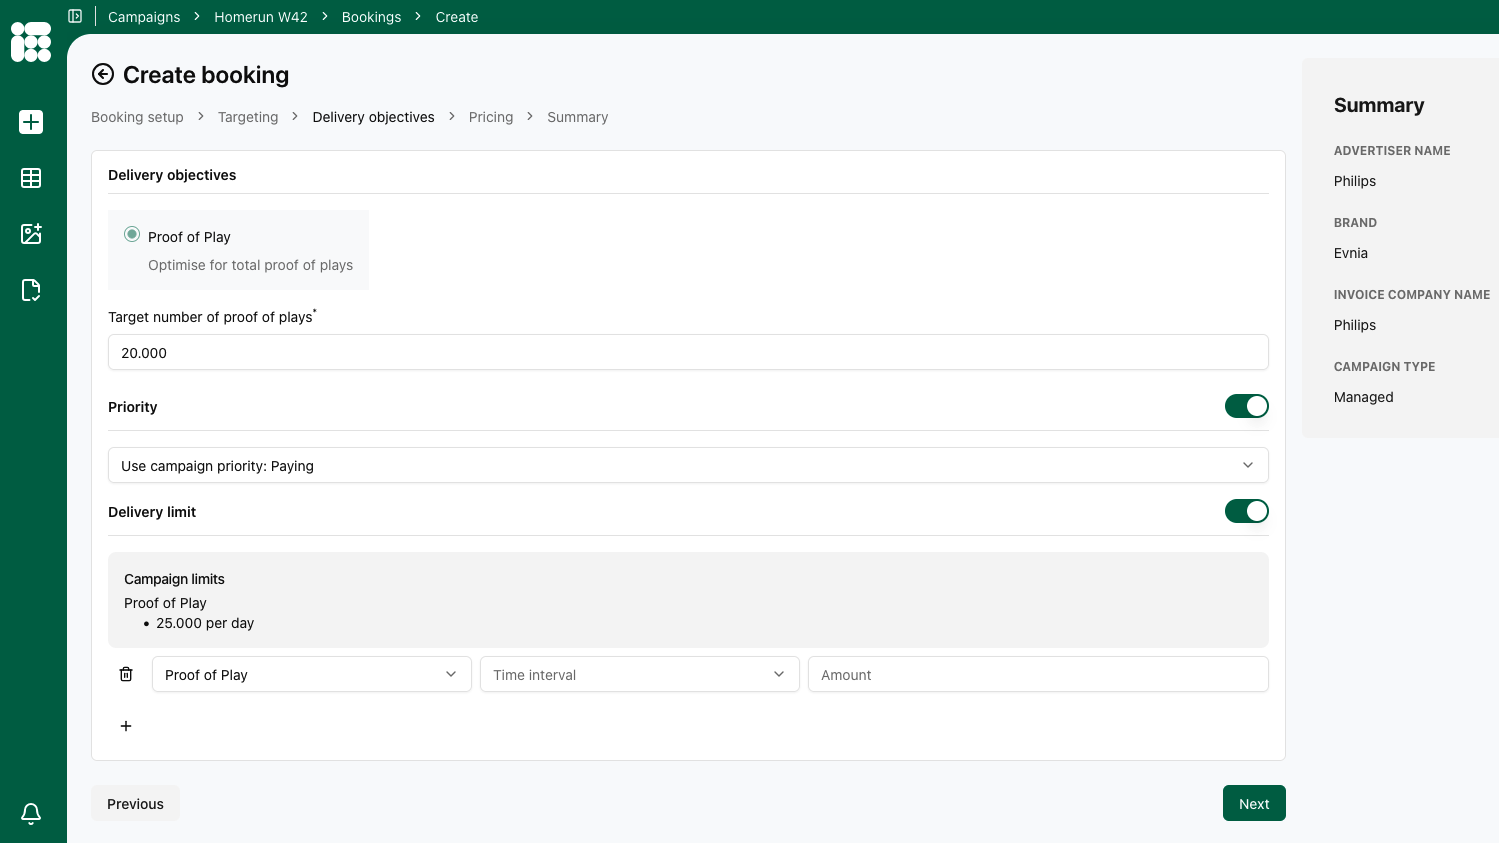1499x843 pixels.
Task: Add a new delivery limit with plus icon
Action: pyautogui.click(x=126, y=726)
